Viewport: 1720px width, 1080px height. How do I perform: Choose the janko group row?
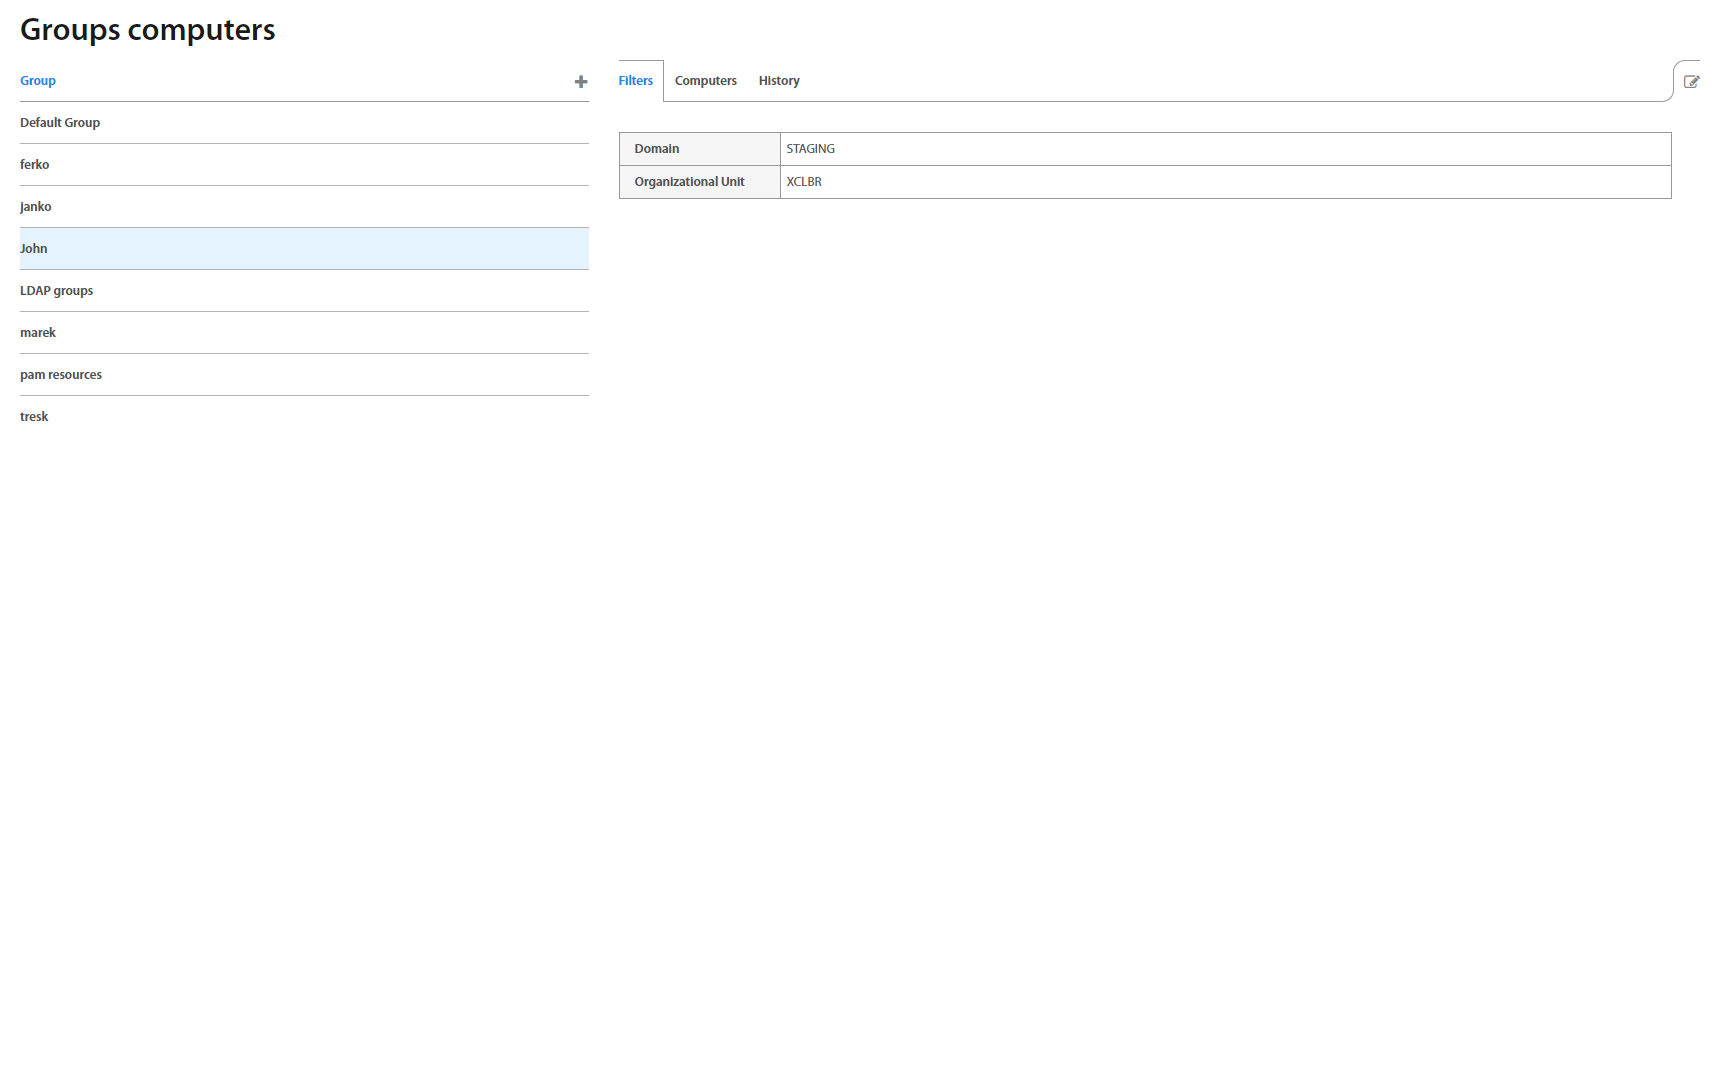pyautogui.click(x=36, y=207)
